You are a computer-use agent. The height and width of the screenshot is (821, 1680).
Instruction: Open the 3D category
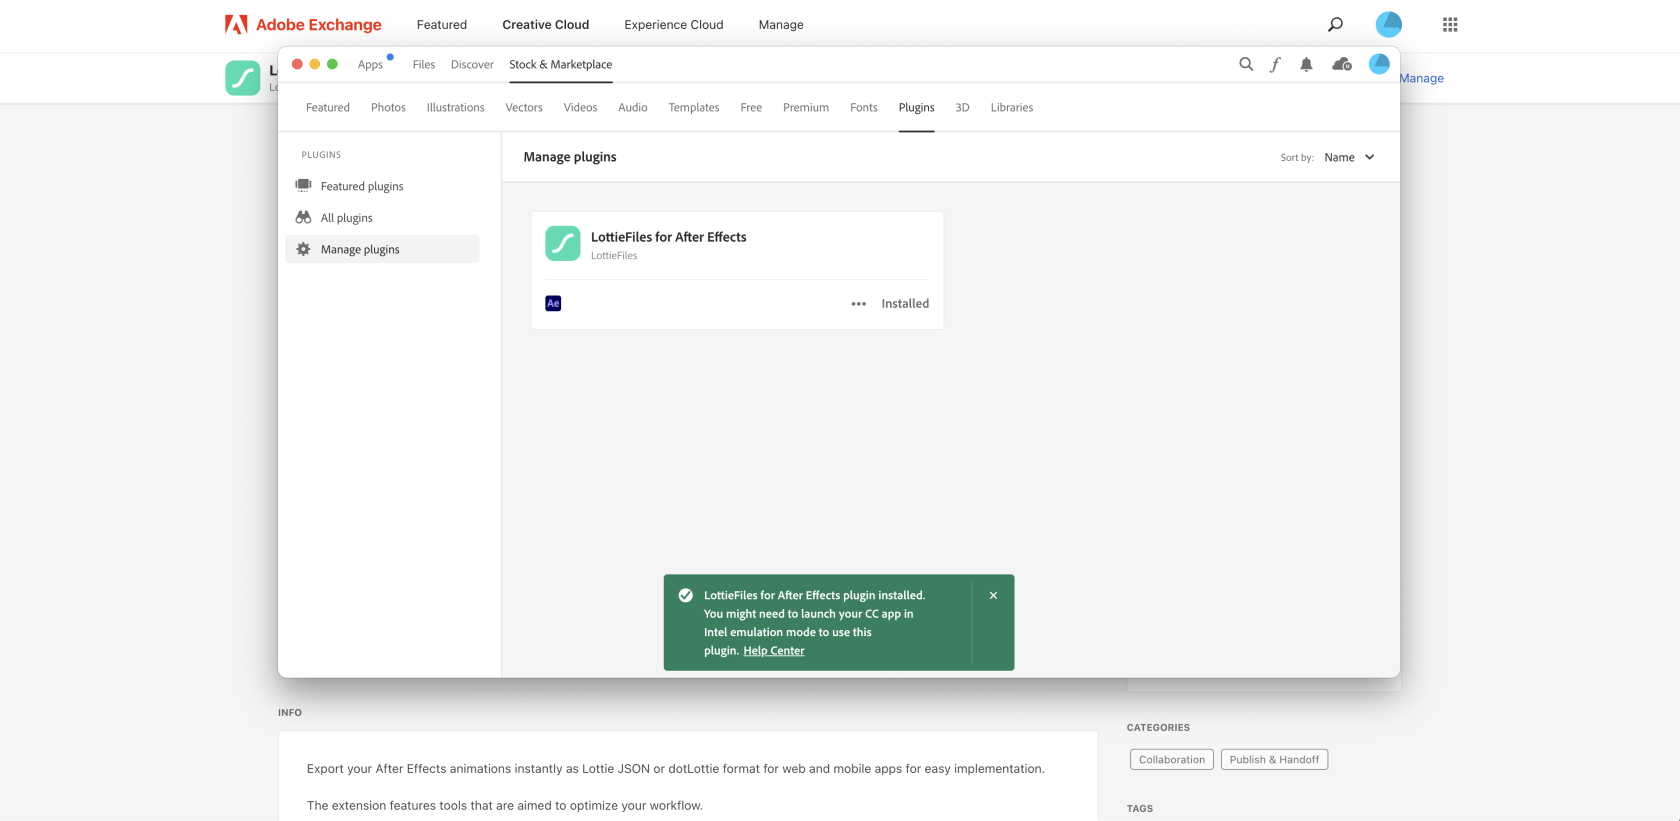pyautogui.click(x=962, y=107)
